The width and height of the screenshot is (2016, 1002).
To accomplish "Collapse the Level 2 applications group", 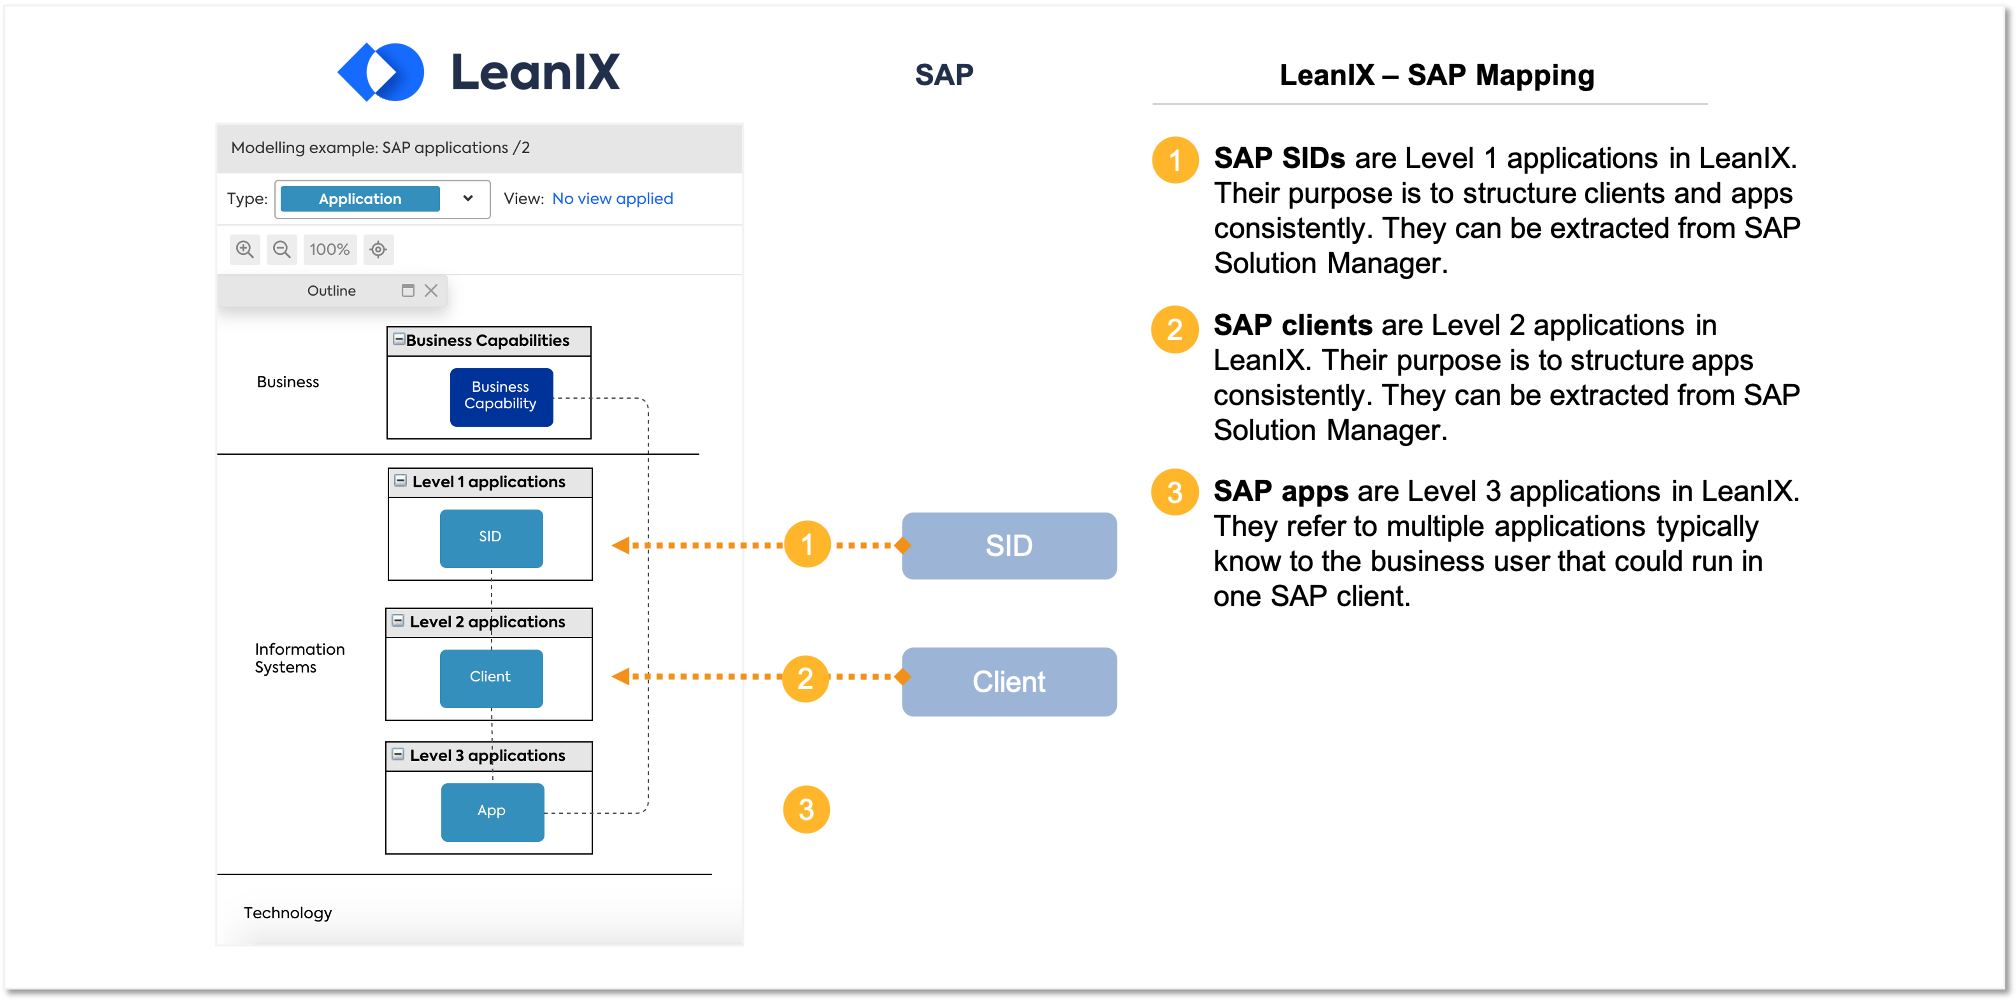I will coord(398,621).
